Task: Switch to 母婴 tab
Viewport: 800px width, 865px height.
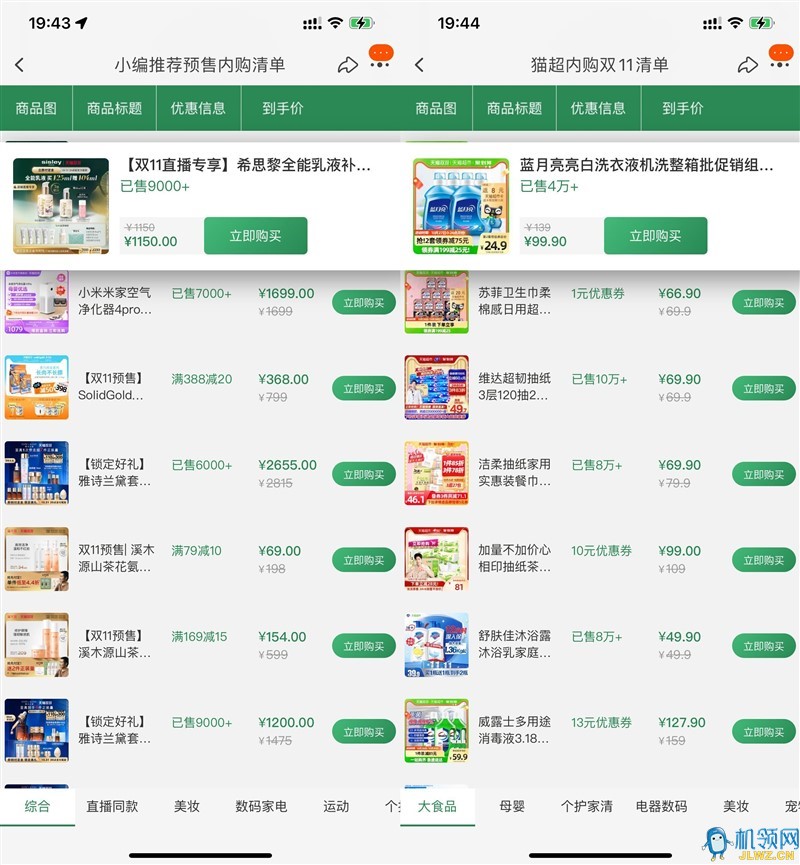Action: (512, 807)
